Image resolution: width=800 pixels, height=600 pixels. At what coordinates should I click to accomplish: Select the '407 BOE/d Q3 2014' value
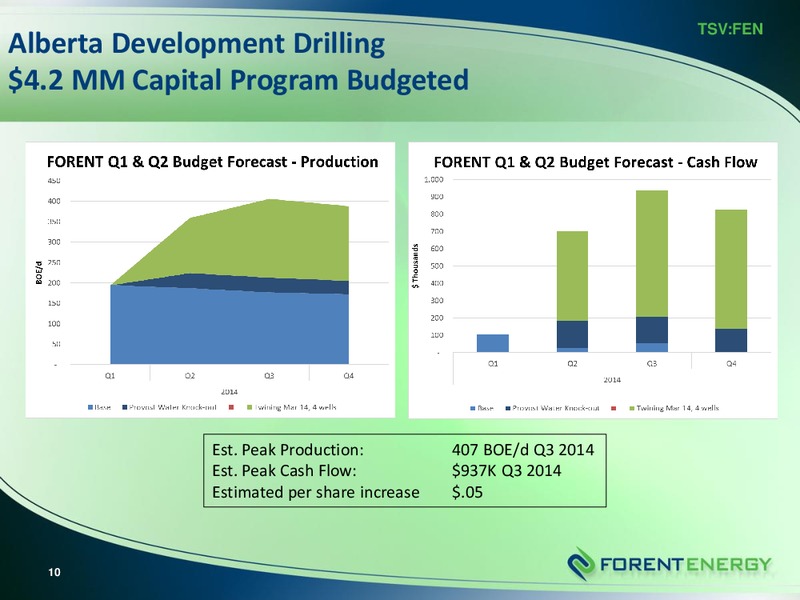(x=523, y=450)
